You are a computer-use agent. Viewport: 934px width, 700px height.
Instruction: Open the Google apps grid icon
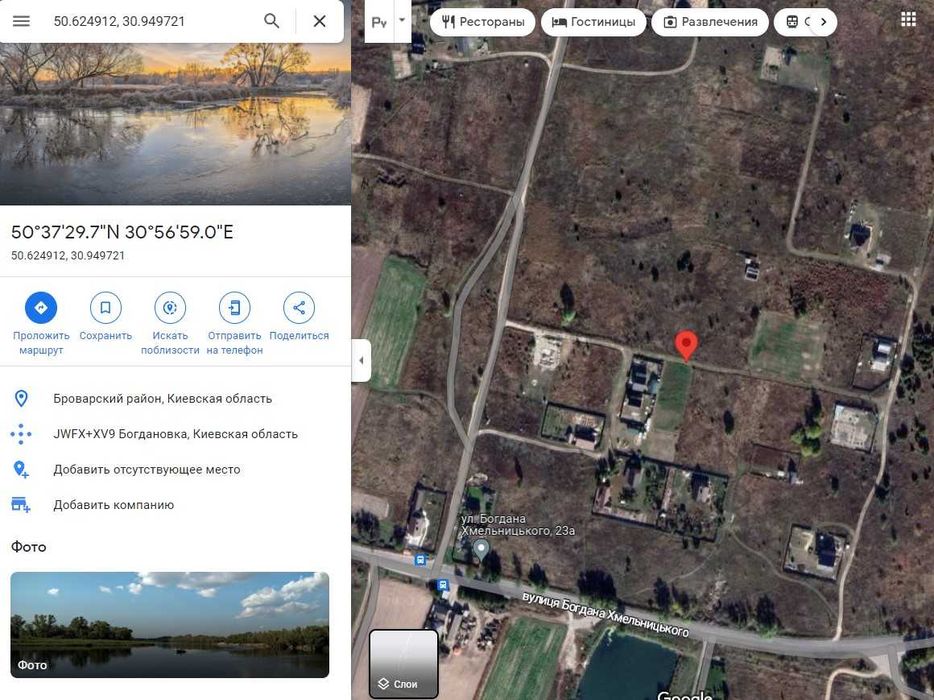pyautogui.click(x=908, y=20)
